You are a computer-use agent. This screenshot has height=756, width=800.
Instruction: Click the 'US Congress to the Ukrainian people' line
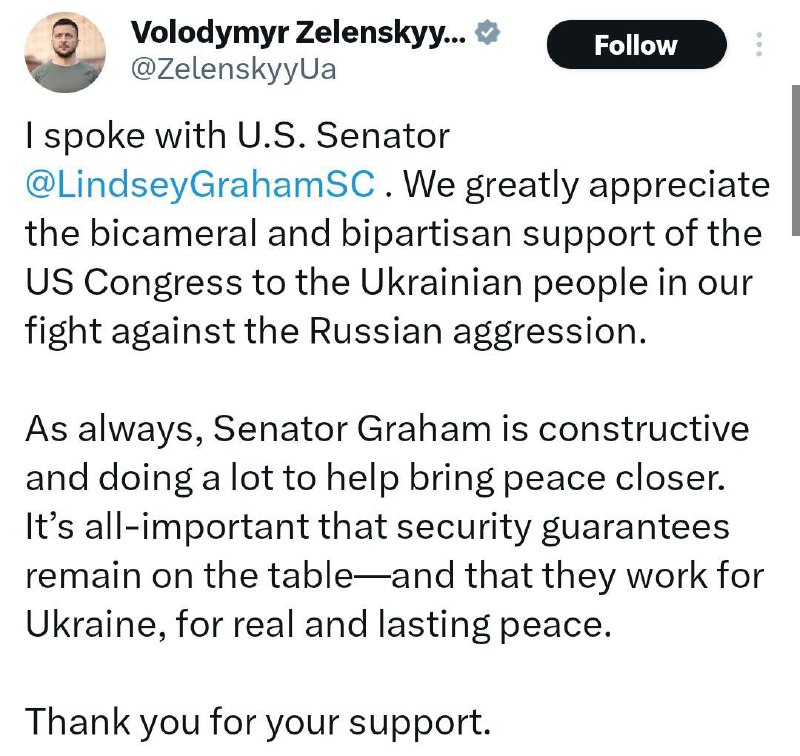click(x=389, y=283)
